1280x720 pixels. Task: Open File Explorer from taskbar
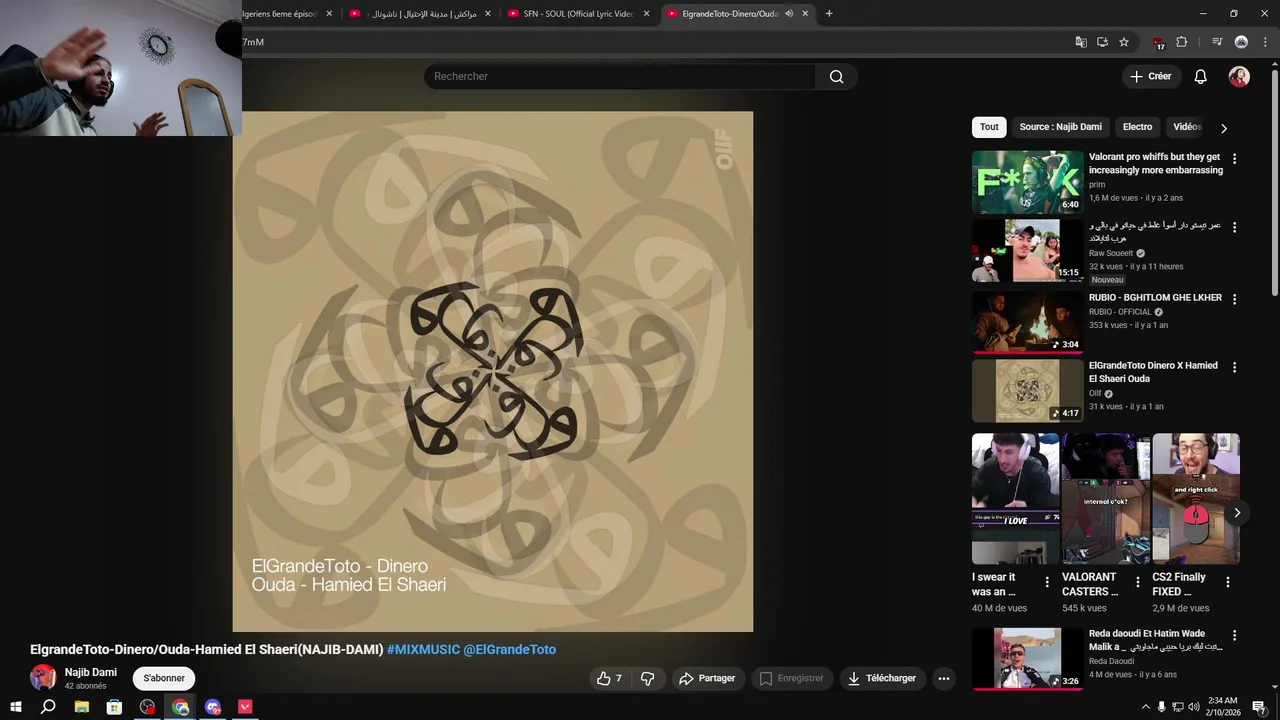(x=82, y=707)
